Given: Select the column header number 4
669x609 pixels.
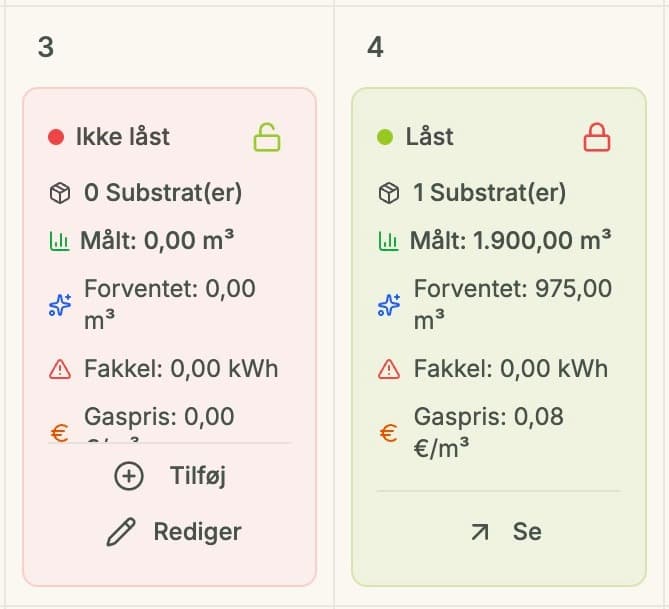Looking at the screenshot, I should click(x=375, y=47).
